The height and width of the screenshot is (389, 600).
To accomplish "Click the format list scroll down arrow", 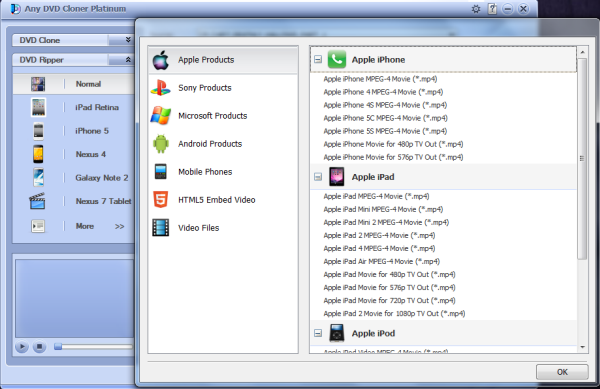I will 582,347.
